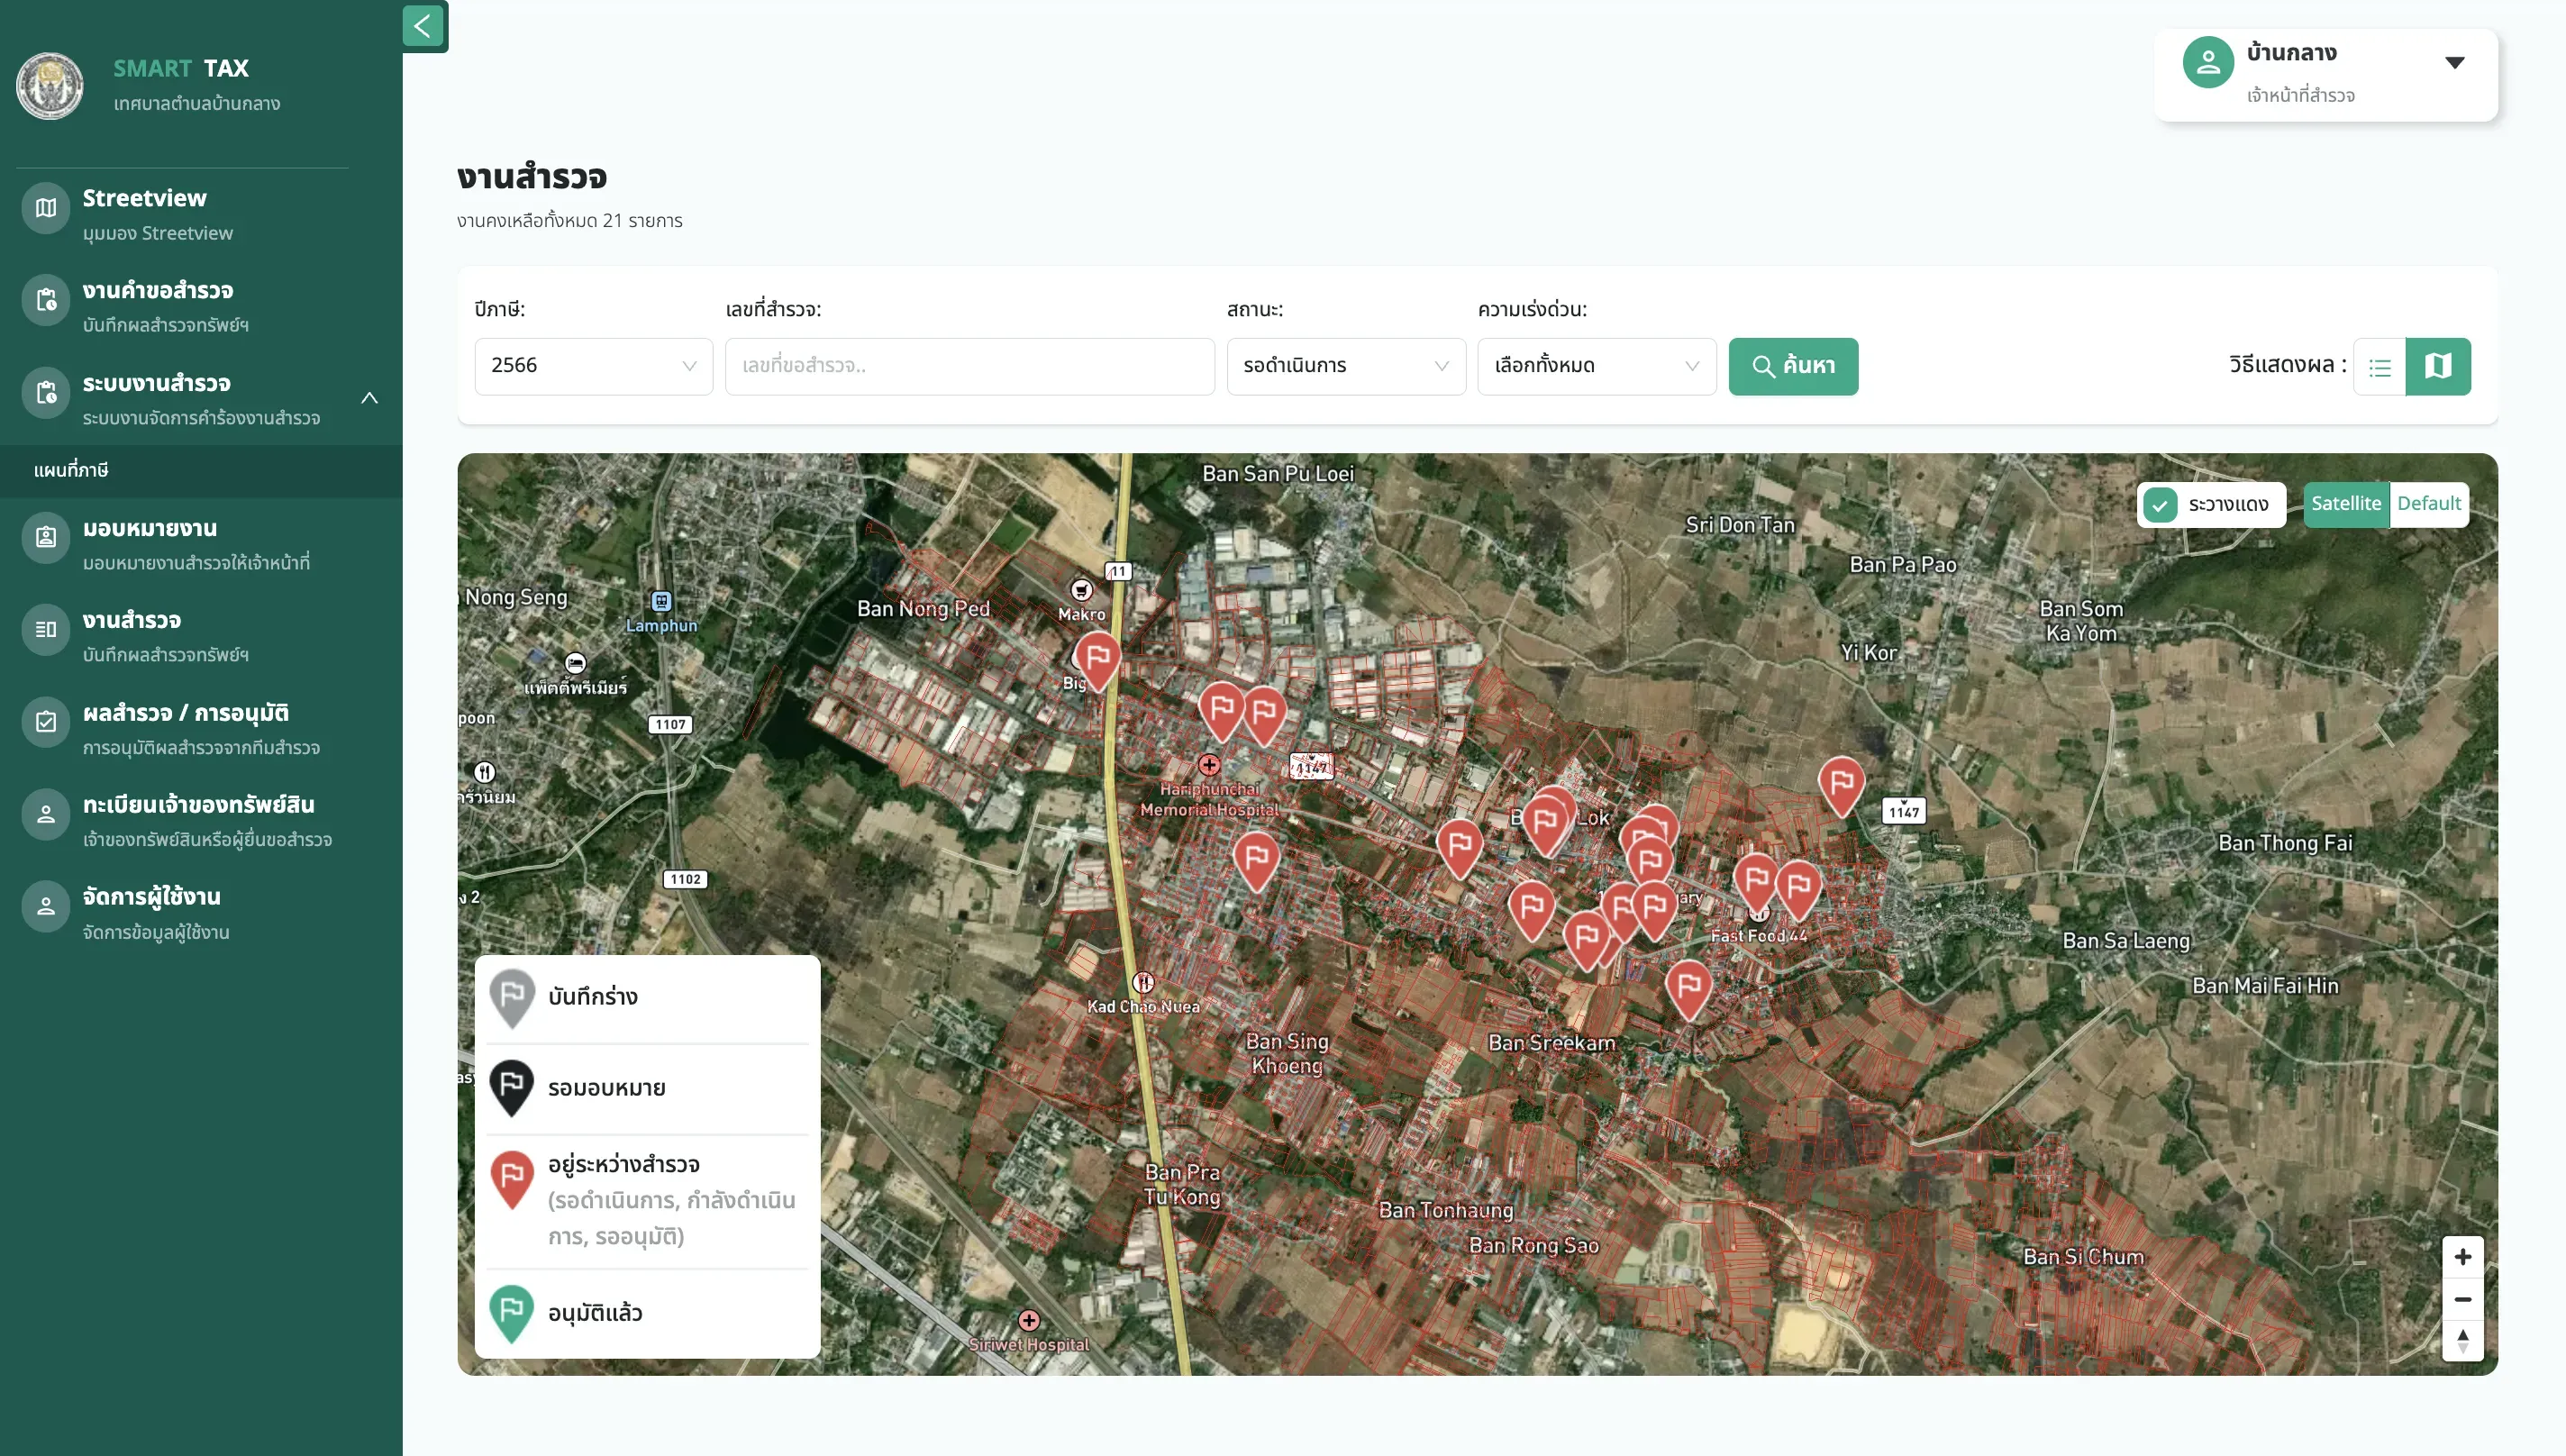Switch to list display view icon
This screenshot has width=2566, height=1456.
pyautogui.click(x=2380, y=367)
